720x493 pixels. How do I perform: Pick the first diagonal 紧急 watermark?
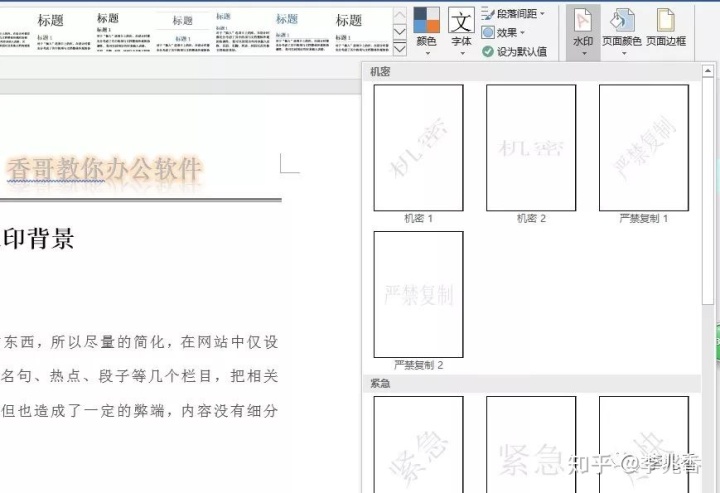click(x=418, y=444)
